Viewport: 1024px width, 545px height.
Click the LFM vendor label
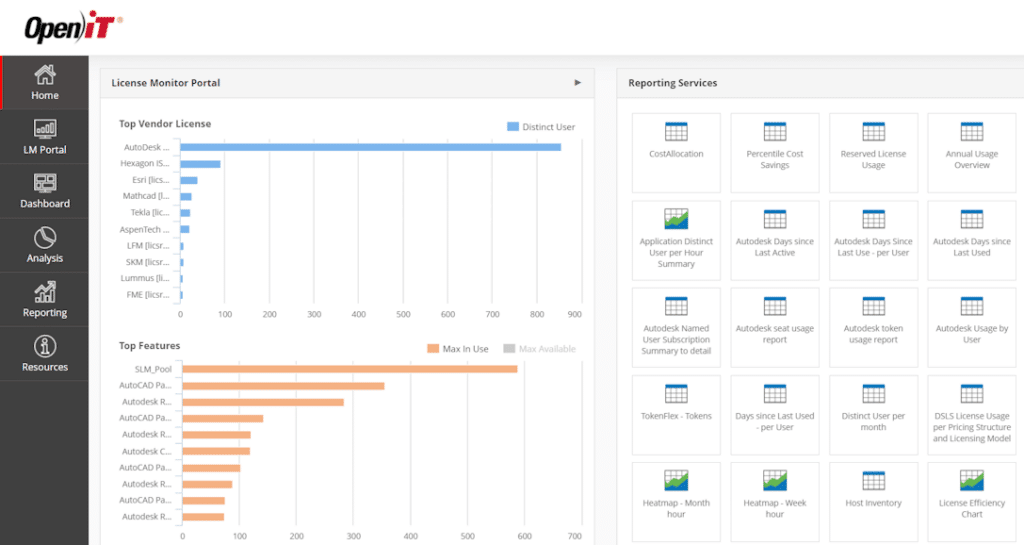148,245
